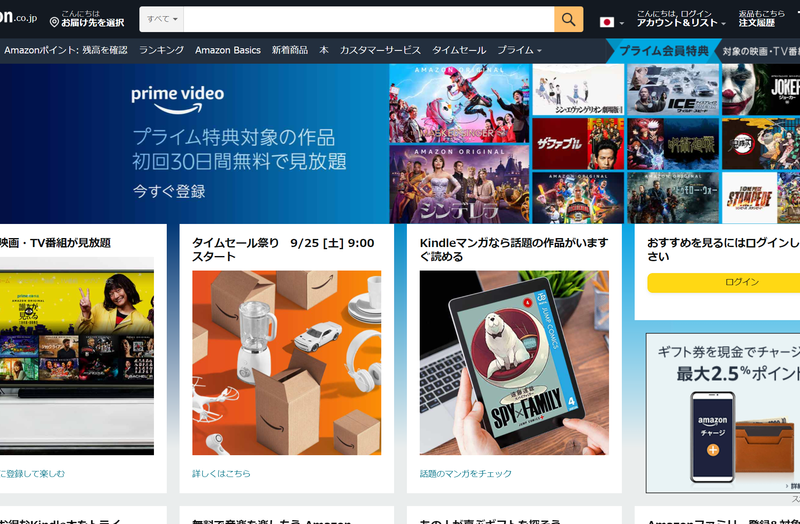Click the に登録して楽しむ link
800x524 pixels.
33,473
